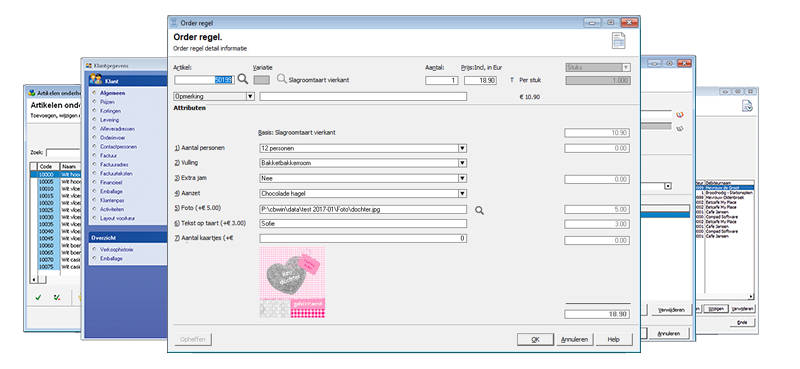Click the Opmerking text input field
The width and height of the screenshot is (800, 369).
363,96
